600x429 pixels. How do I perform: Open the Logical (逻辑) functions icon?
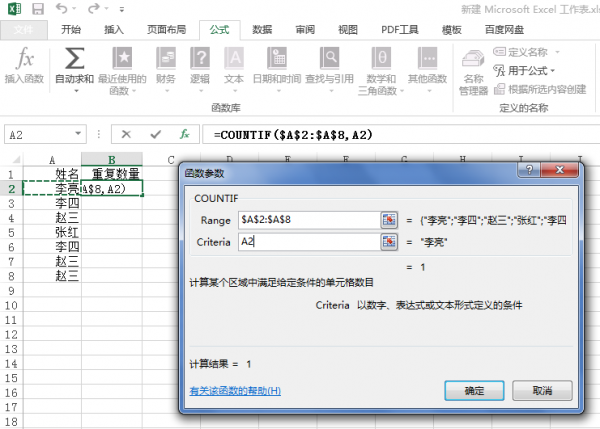pos(200,58)
